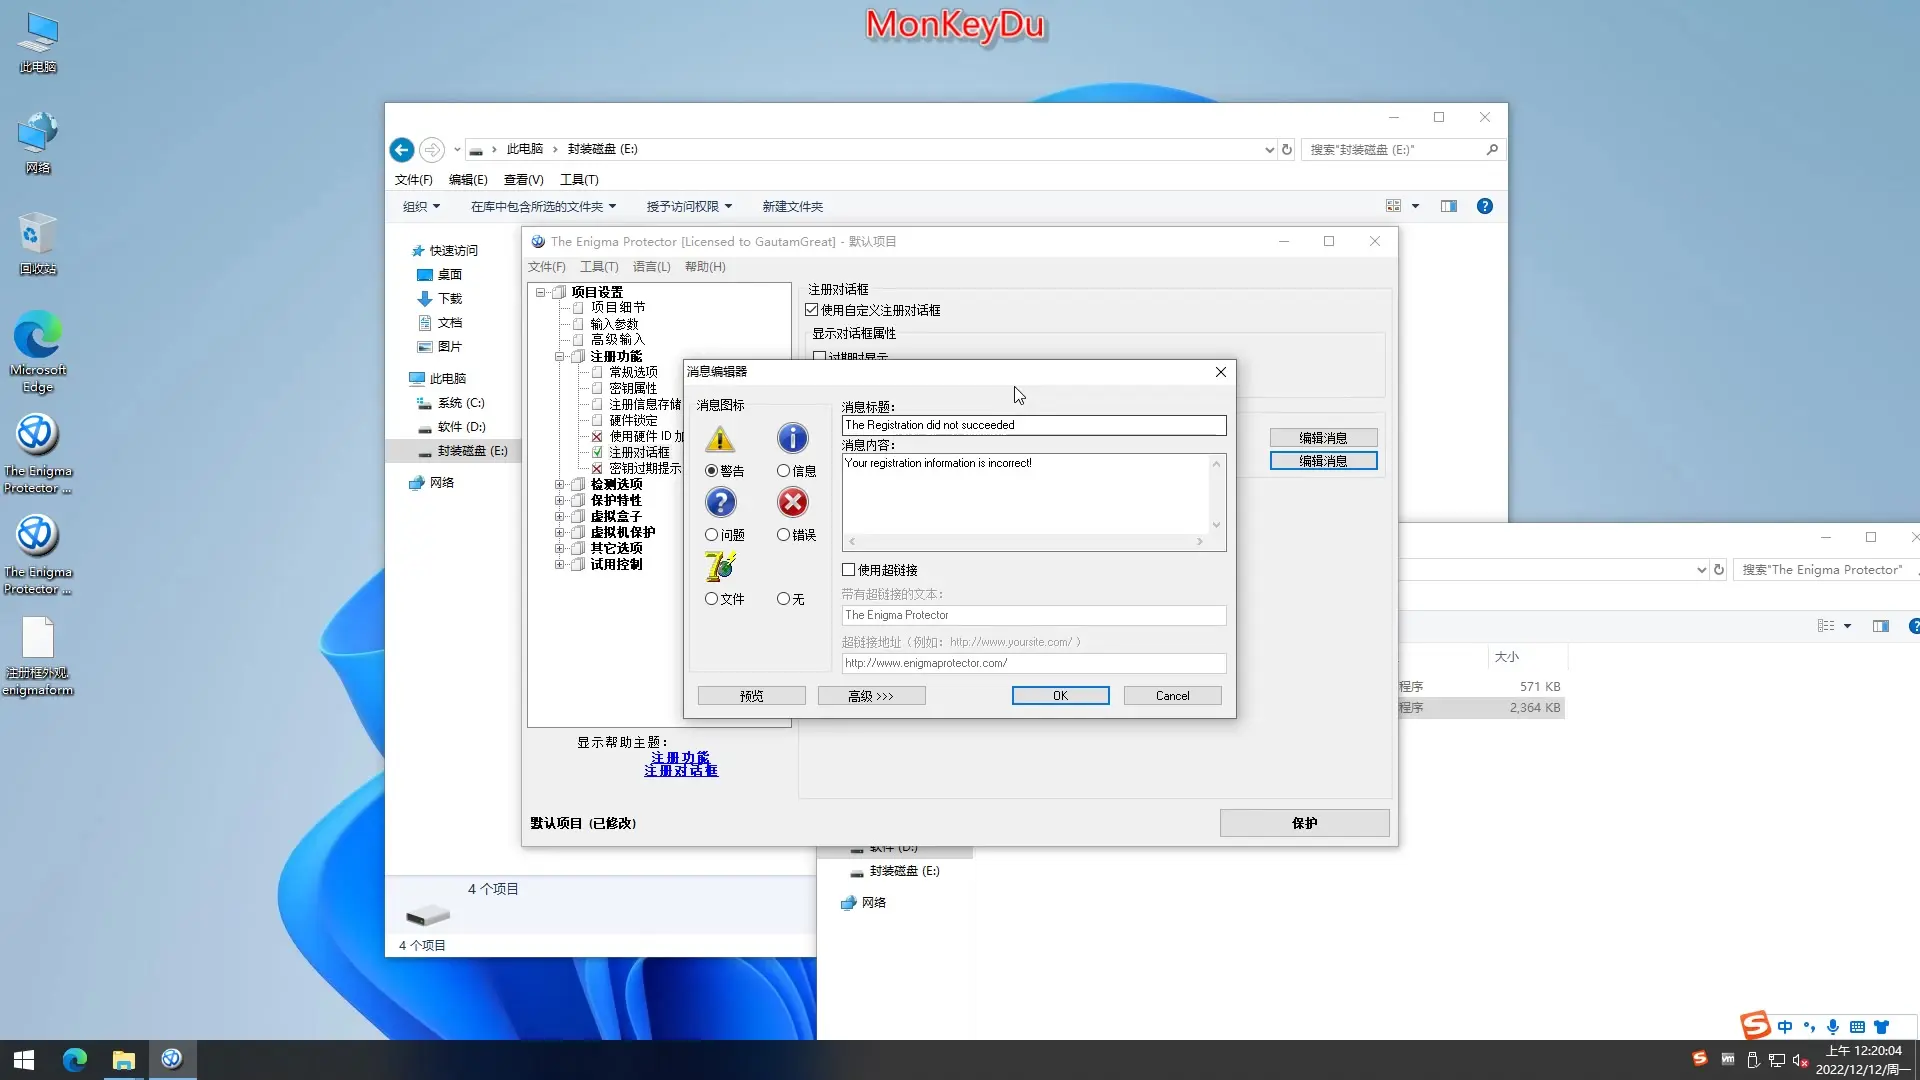Viewport: 1920px width, 1080px height.
Task: Expand the 虚拟盒子 tree node
Action: pos(560,516)
